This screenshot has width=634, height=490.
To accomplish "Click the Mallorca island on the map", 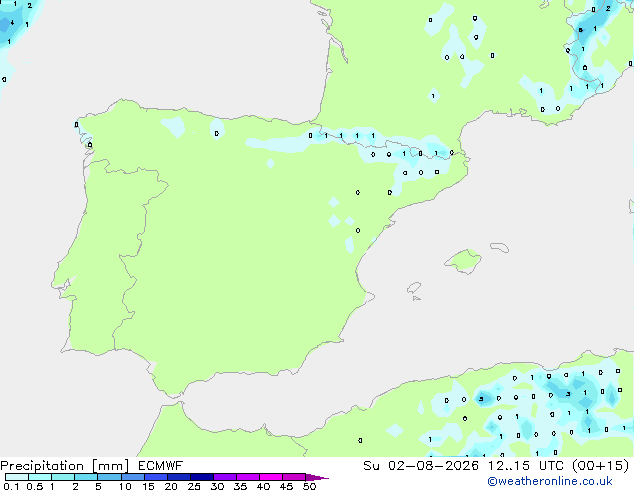I will coord(464,261).
